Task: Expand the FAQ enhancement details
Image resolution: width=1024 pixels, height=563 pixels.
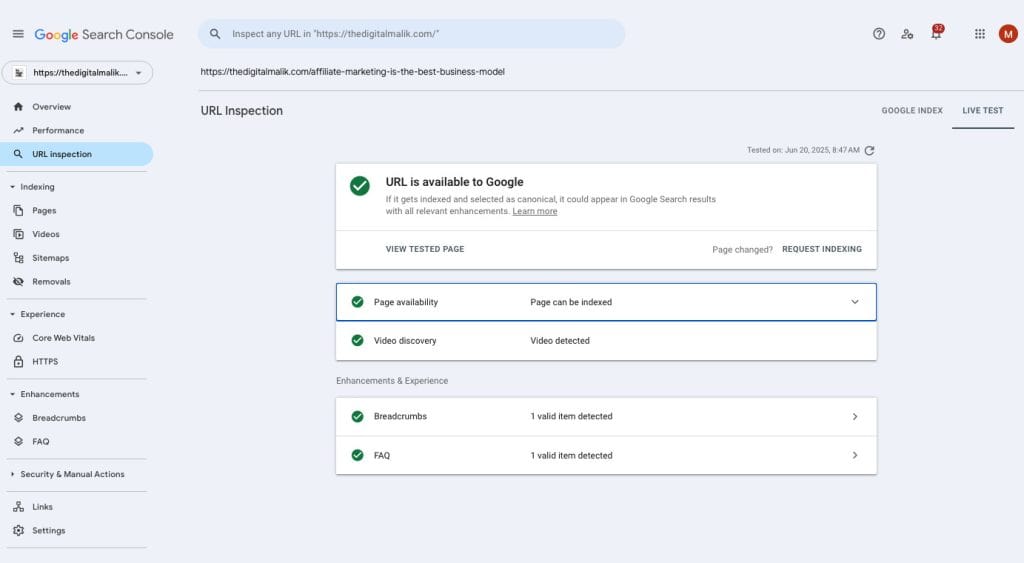Action: point(854,455)
